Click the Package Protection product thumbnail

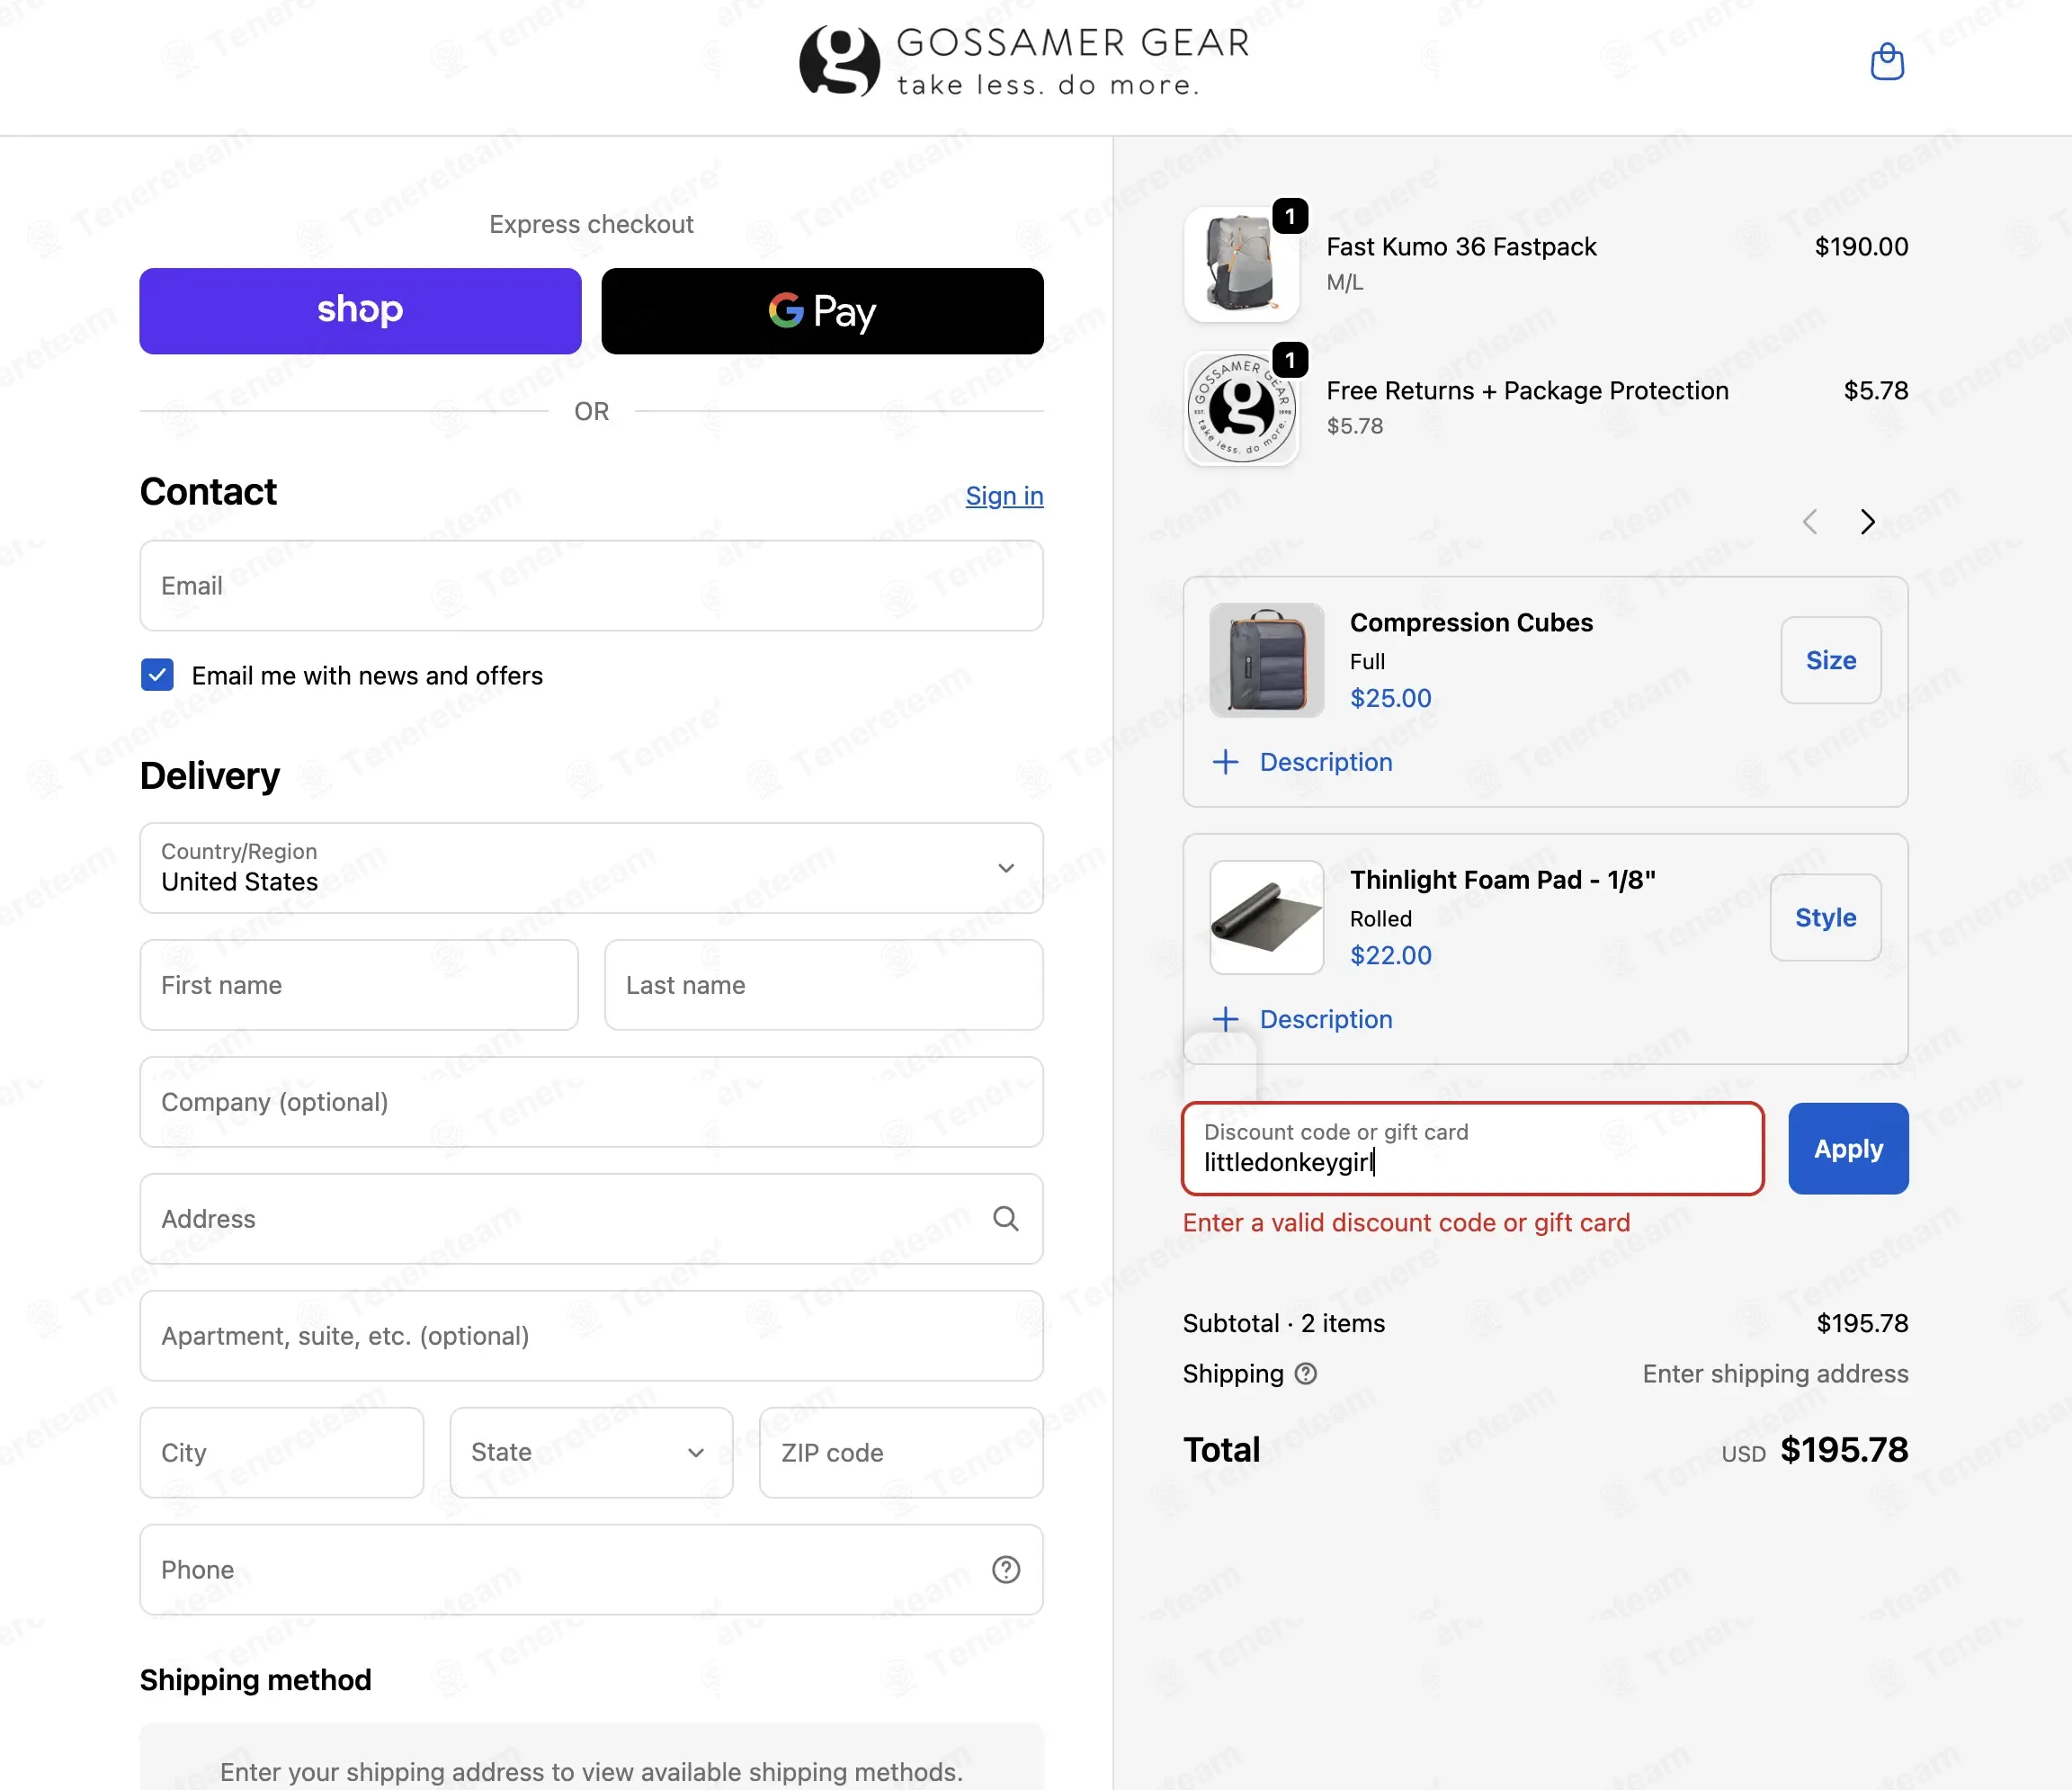coord(1241,408)
